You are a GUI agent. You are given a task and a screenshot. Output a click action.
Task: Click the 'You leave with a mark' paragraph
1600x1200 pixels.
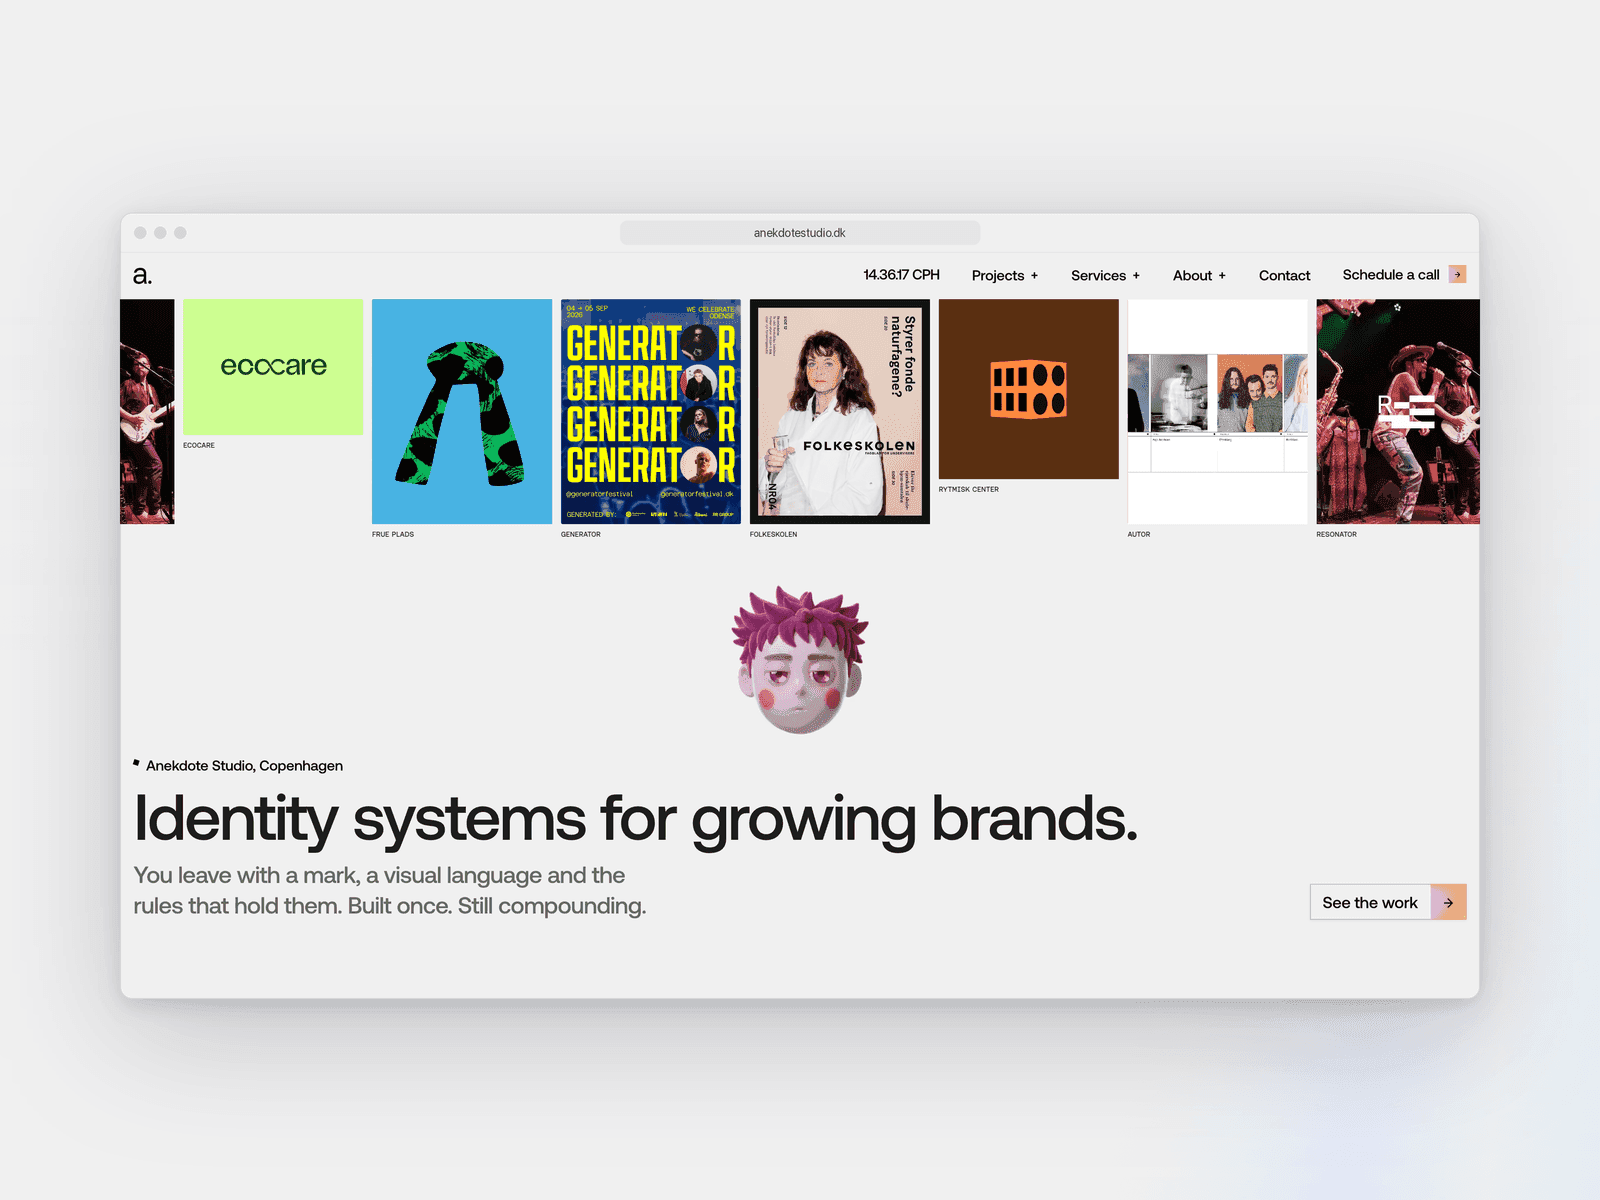click(x=390, y=890)
